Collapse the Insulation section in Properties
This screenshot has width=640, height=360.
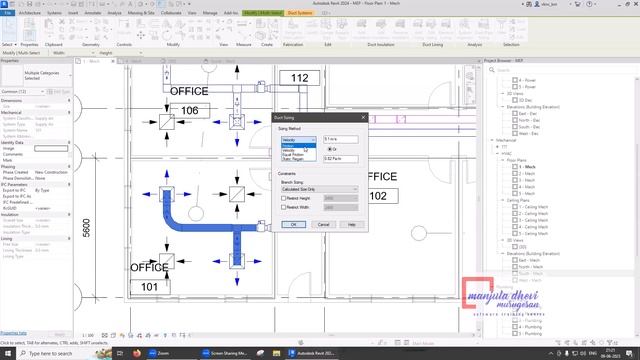point(69,214)
